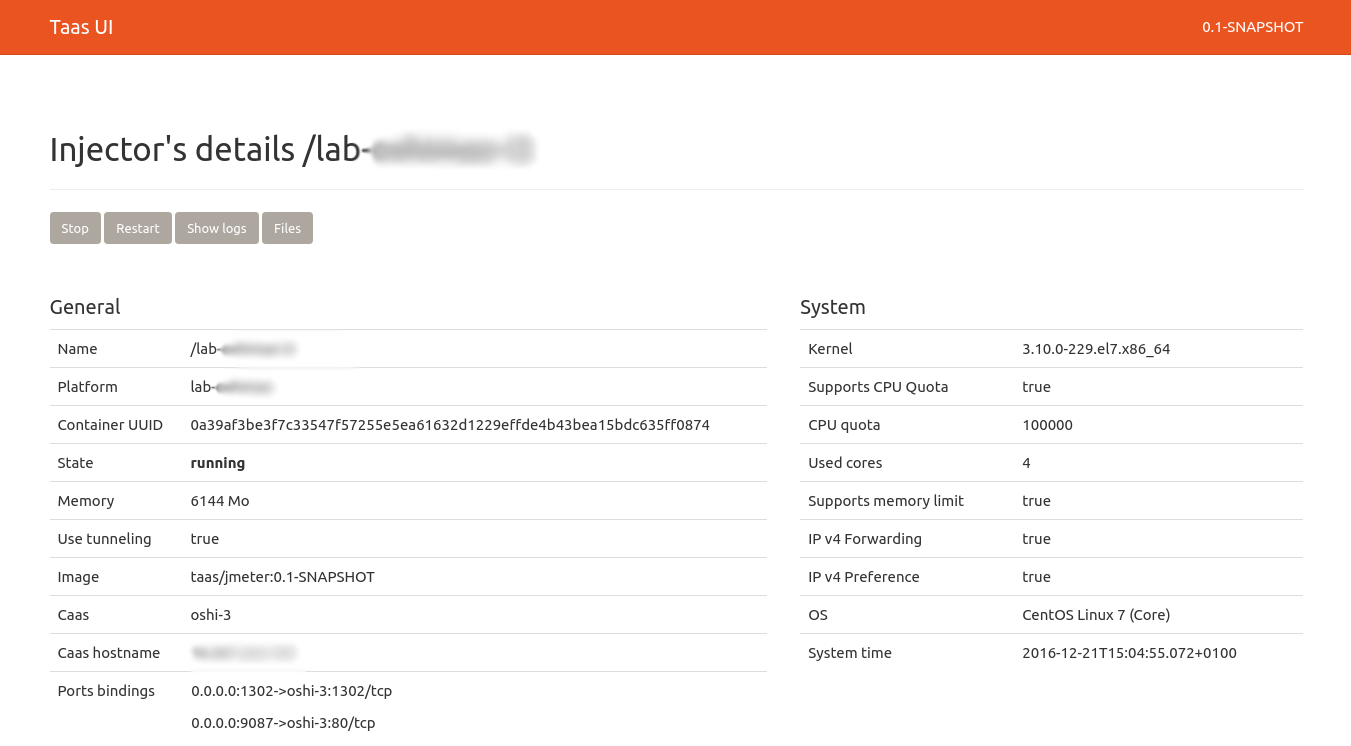Click the 0.1-SNAPSHOT version label in header
This screenshot has width=1351, height=746.
point(1252,27)
